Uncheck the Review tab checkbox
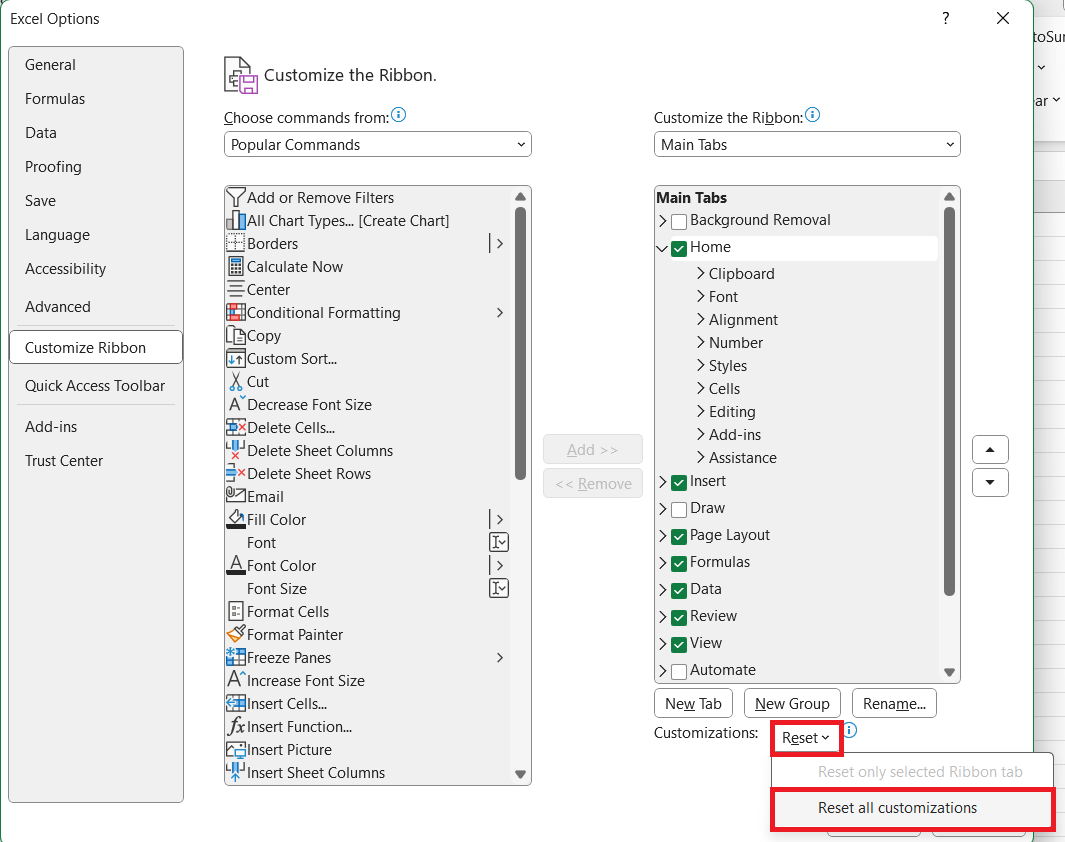 (679, 618)
